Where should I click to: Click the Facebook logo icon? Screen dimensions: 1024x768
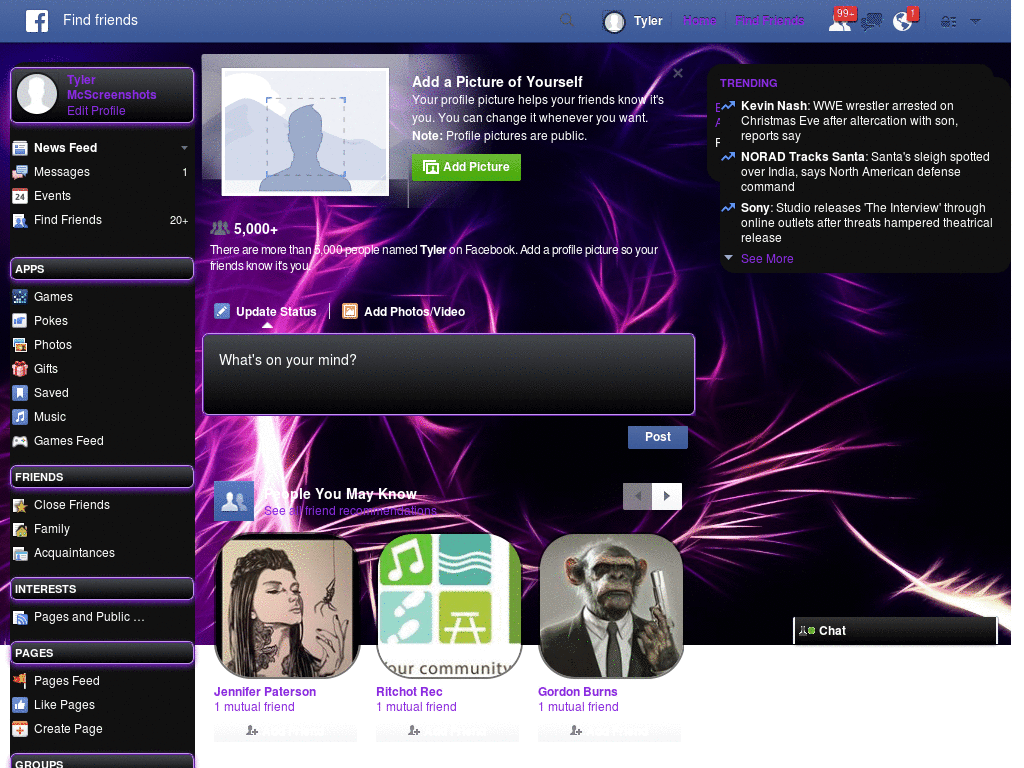pos(37,21)
